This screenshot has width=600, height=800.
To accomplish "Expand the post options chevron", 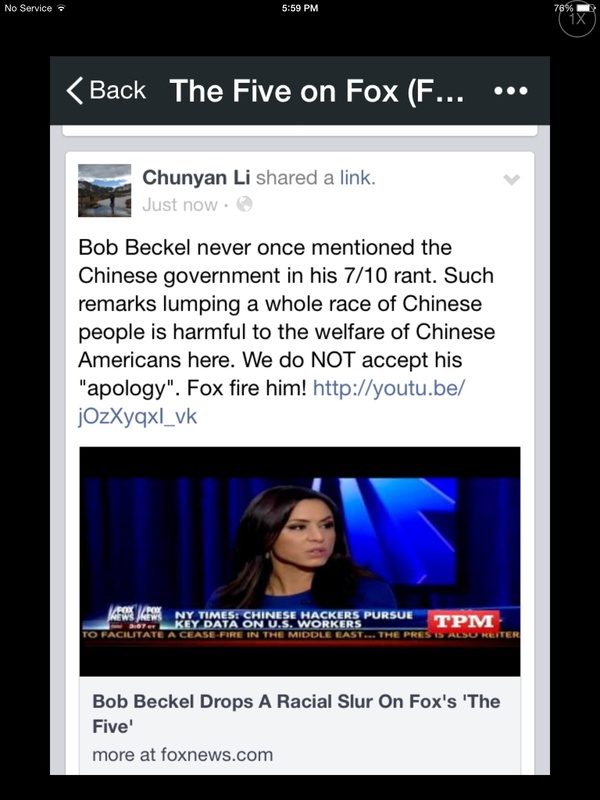I will [511, 180].
